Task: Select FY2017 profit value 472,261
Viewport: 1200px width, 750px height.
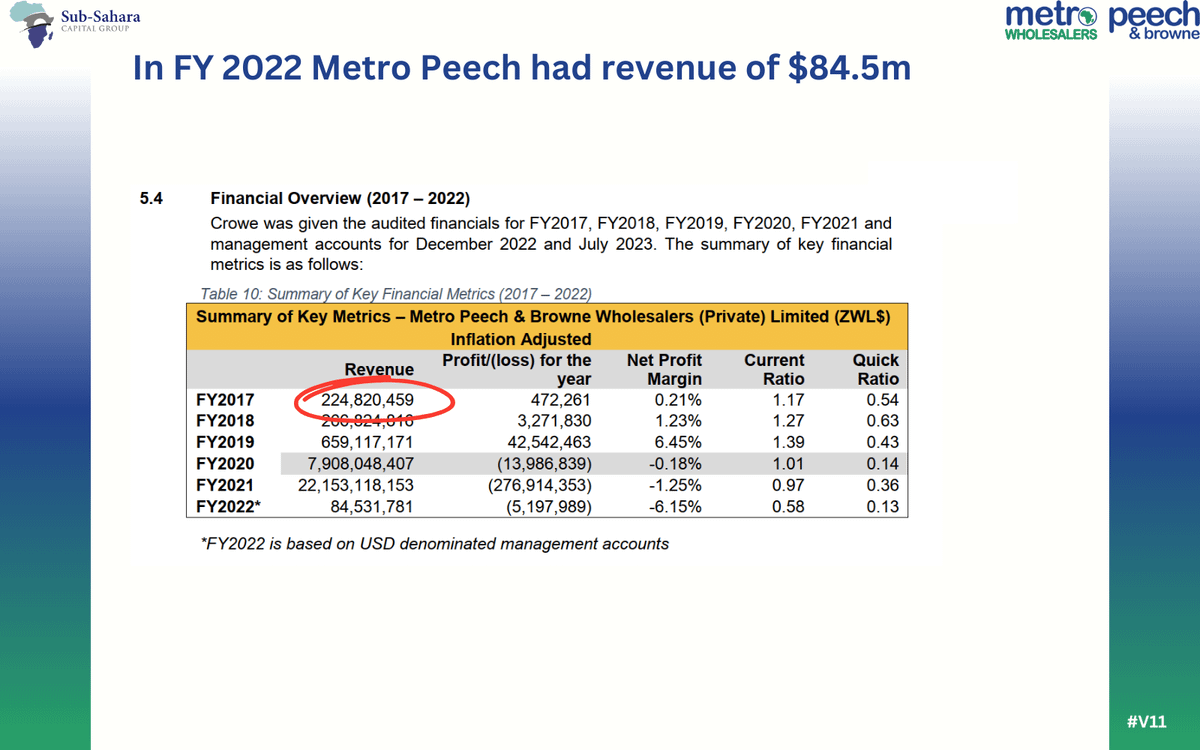Action: (560, 400)
